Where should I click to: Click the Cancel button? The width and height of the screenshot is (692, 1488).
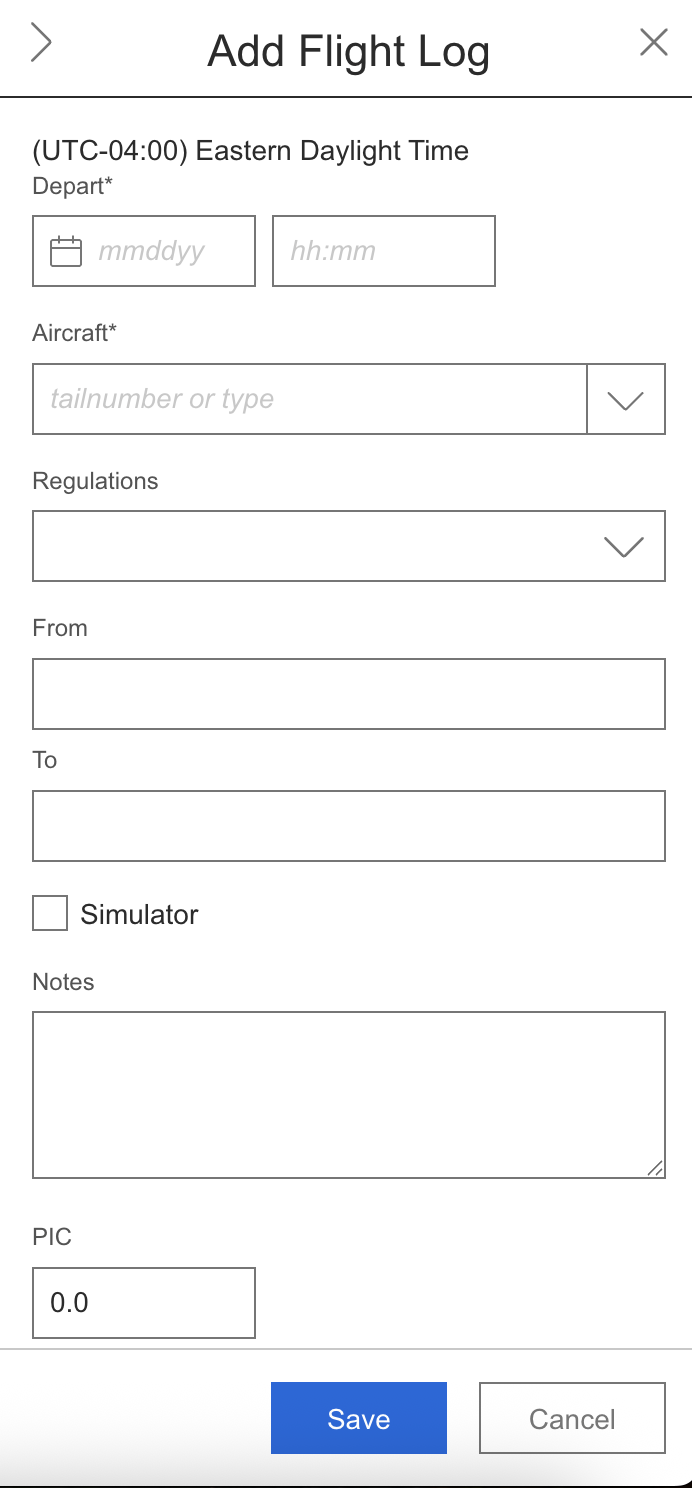coord(571,1418)
